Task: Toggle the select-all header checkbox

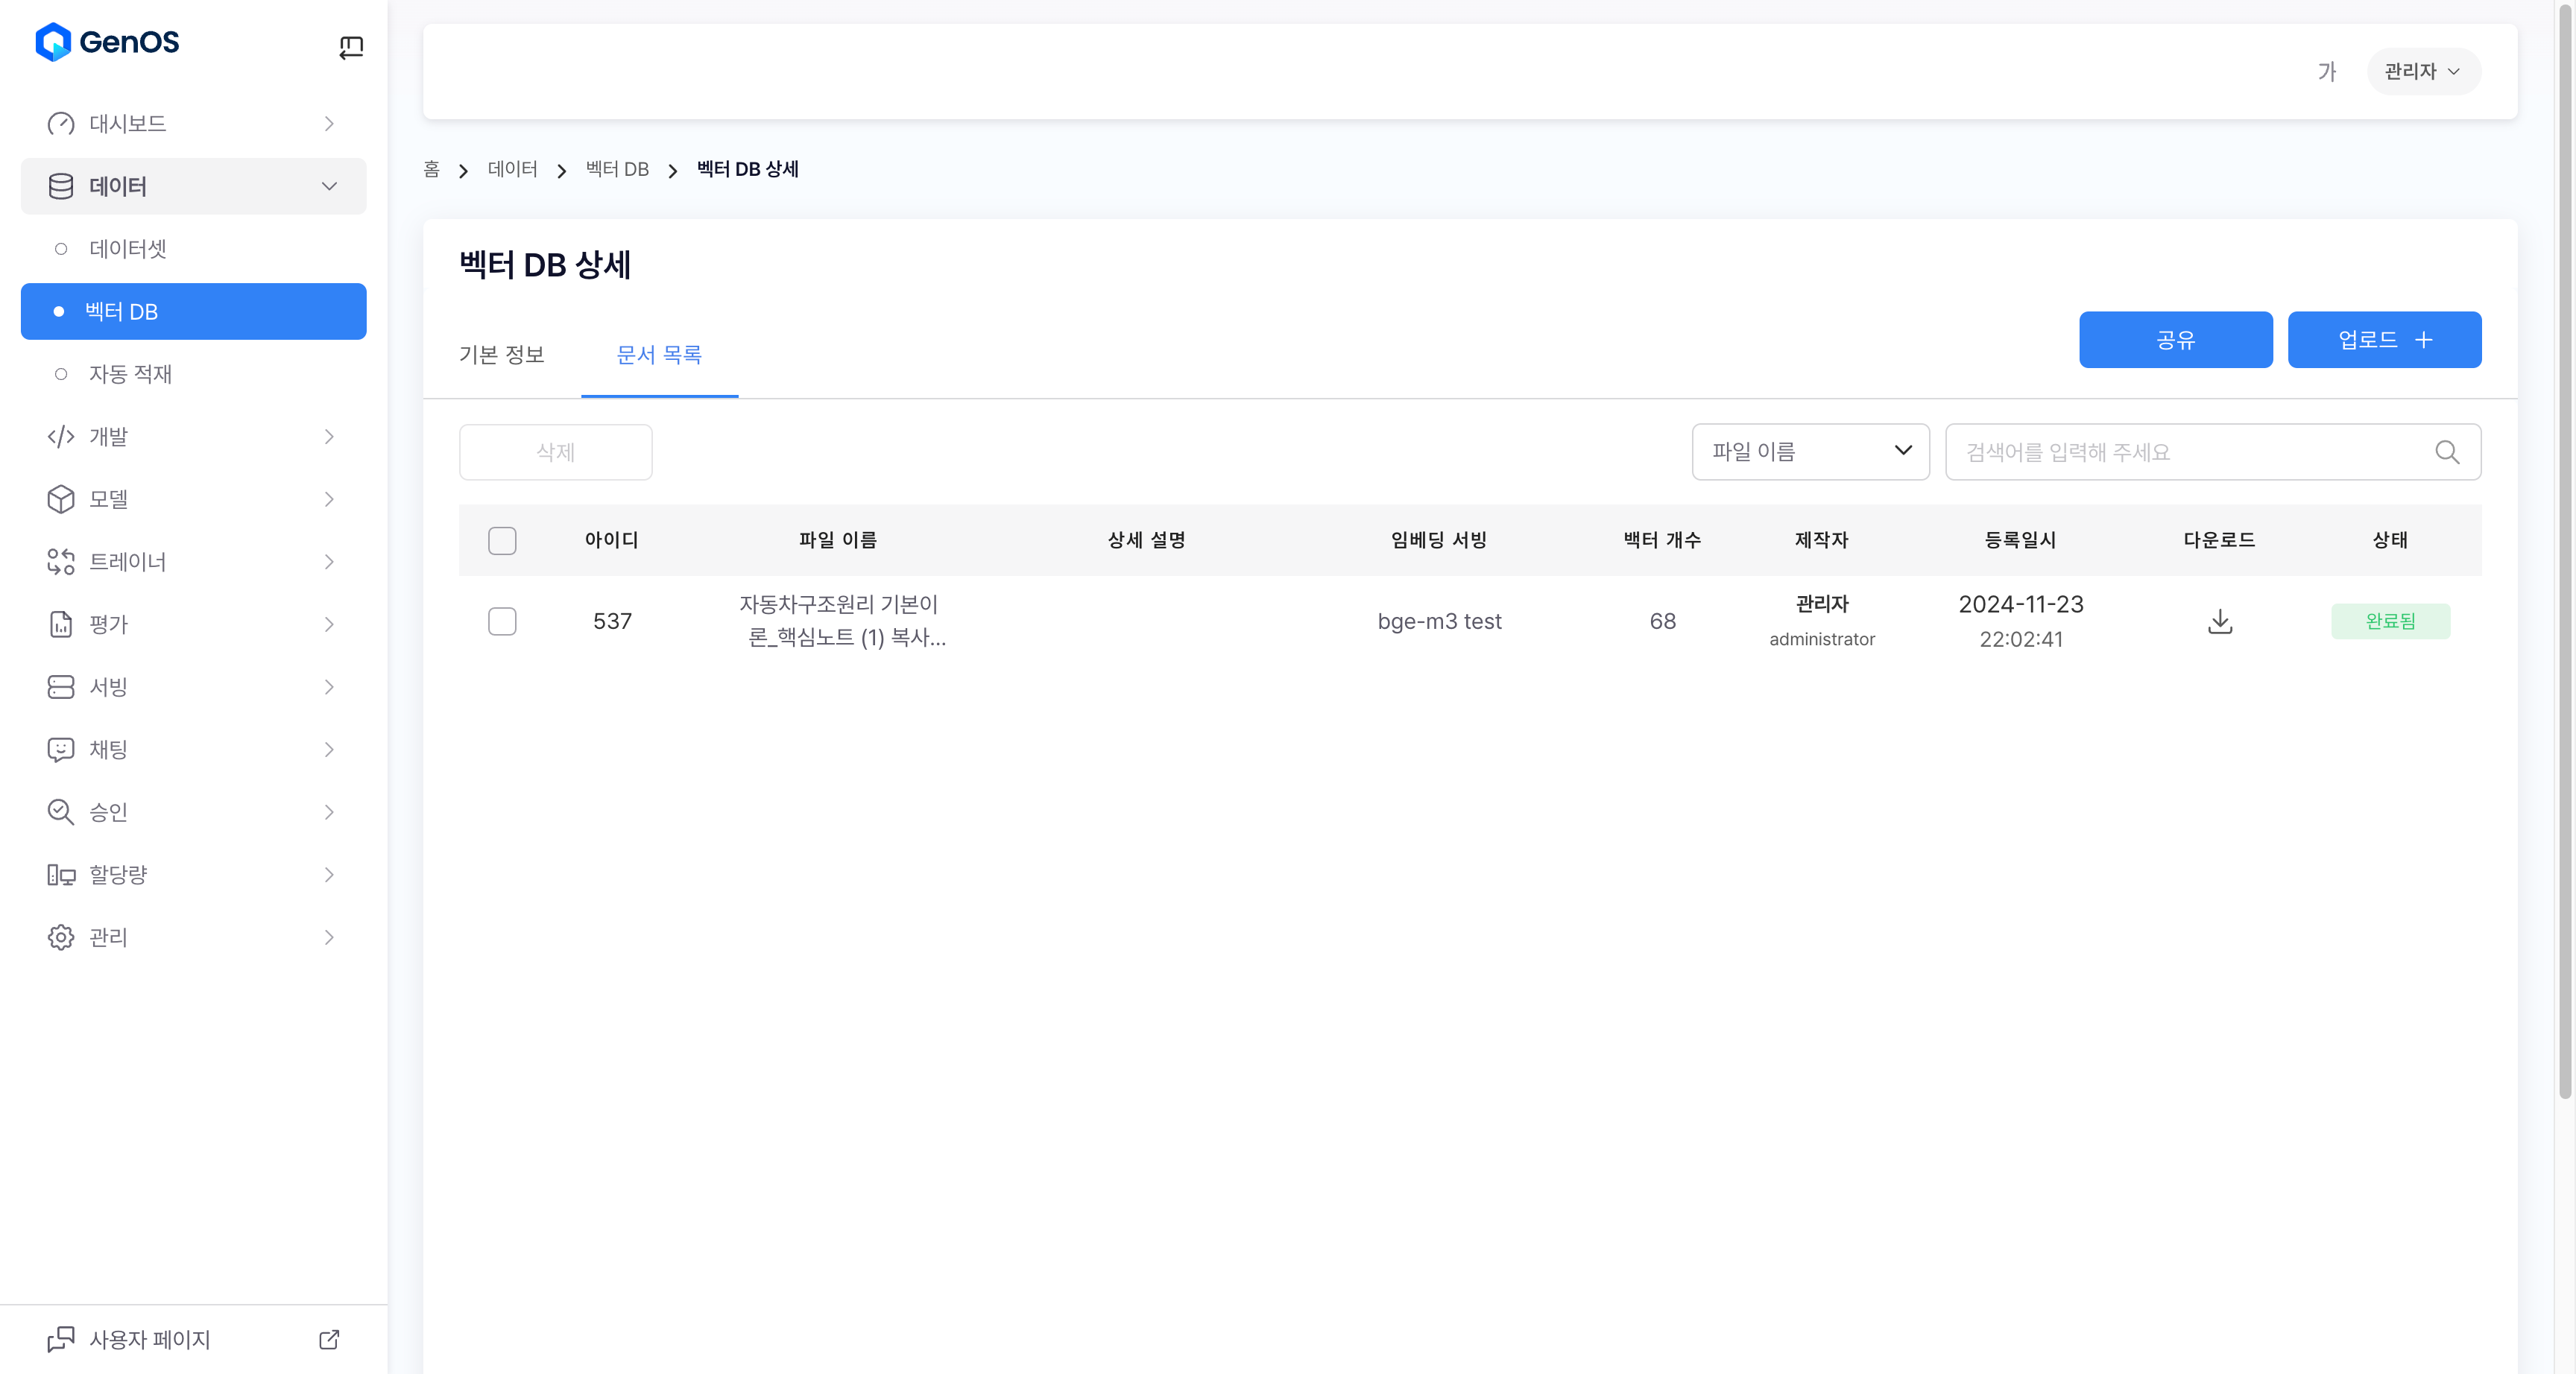Action: pyautogui.click(x=502, y=540)
